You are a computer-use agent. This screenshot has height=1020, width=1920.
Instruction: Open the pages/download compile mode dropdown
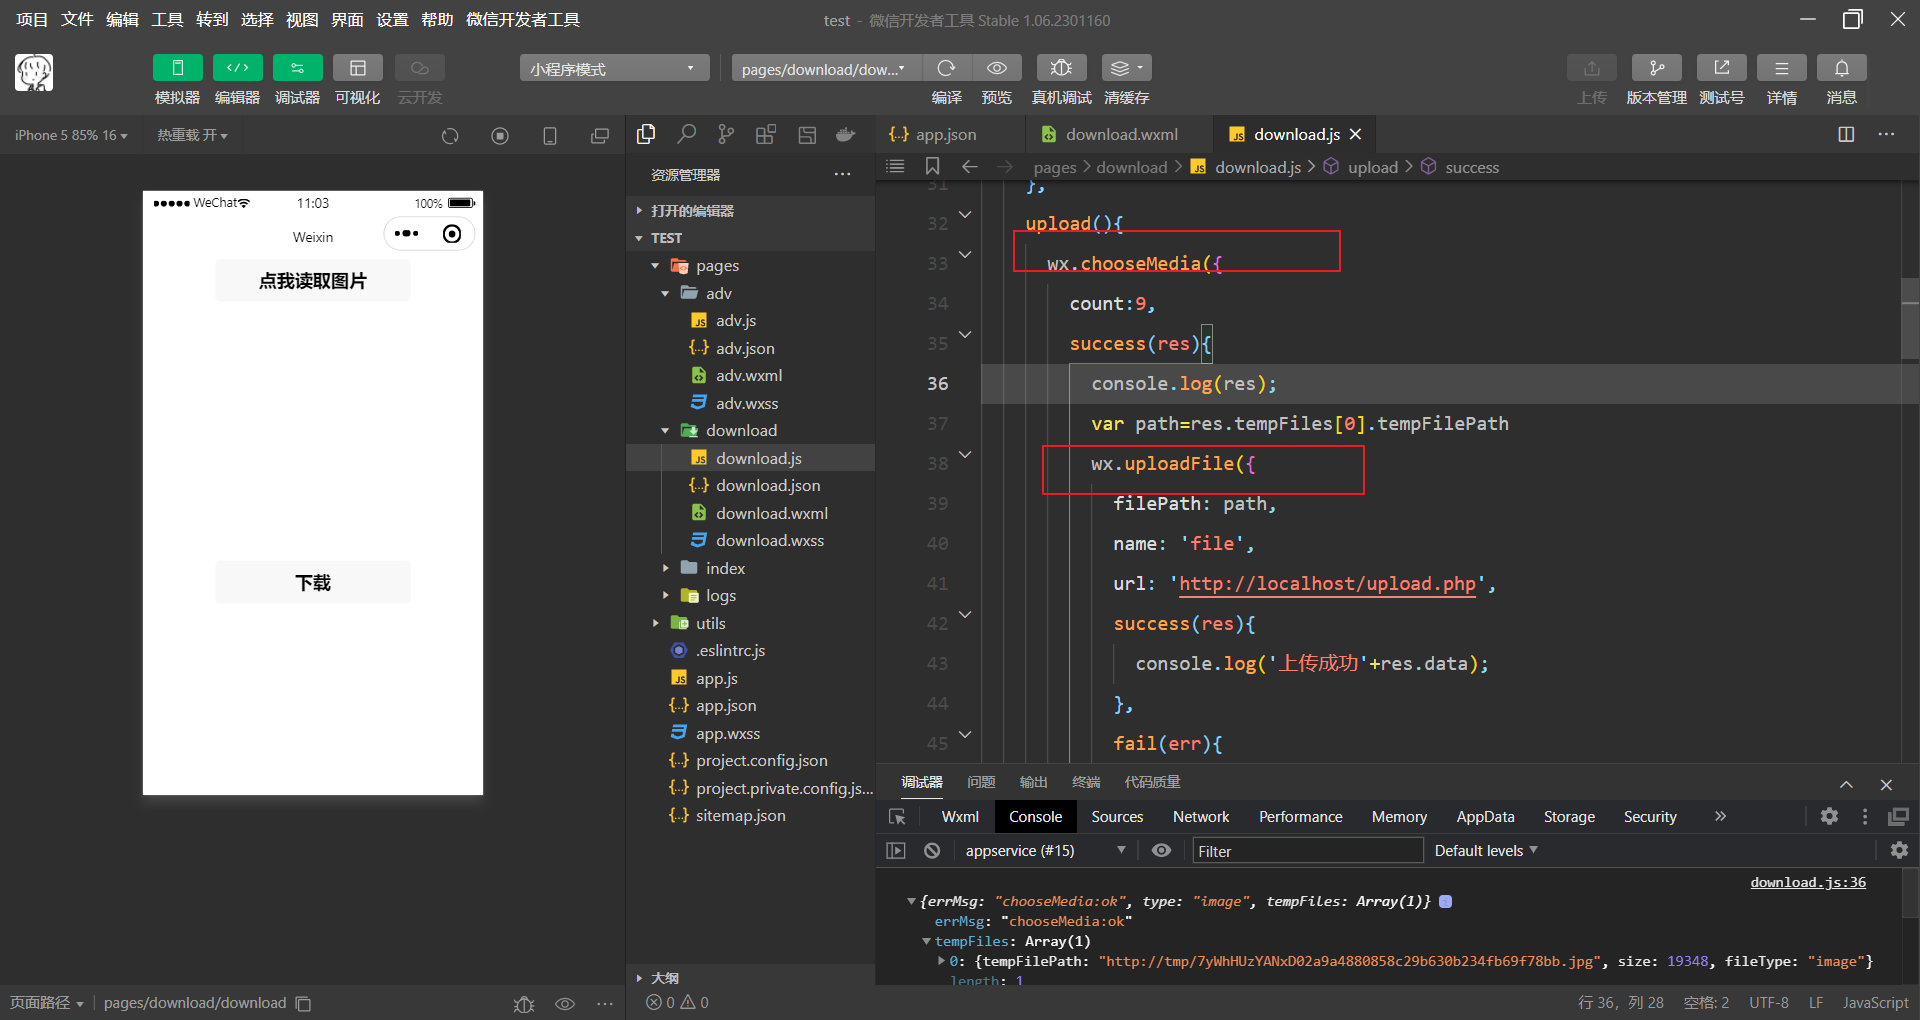tap(826, 68)
